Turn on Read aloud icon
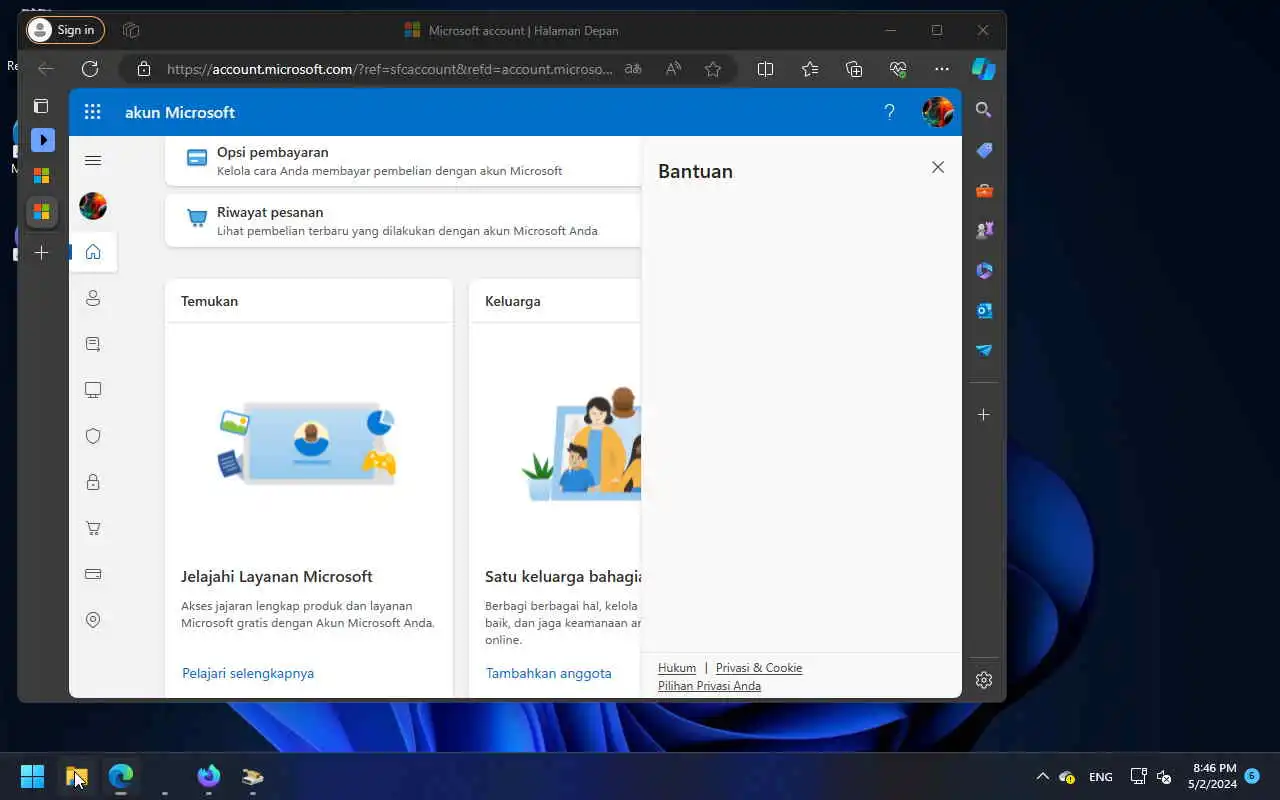Screen dimensions: 1280x800 coord(673,69)
